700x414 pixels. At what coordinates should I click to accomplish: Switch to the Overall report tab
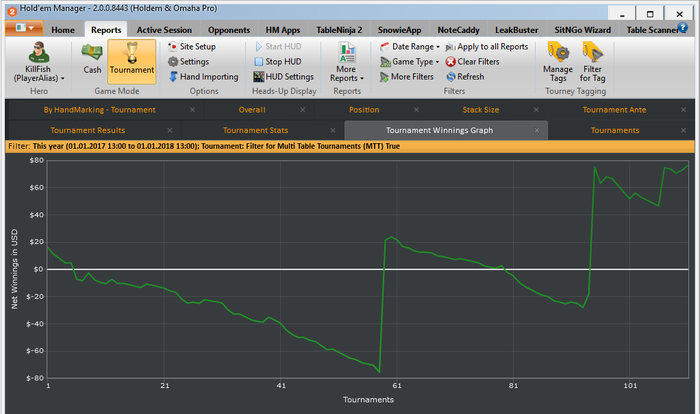coord(252,110)
